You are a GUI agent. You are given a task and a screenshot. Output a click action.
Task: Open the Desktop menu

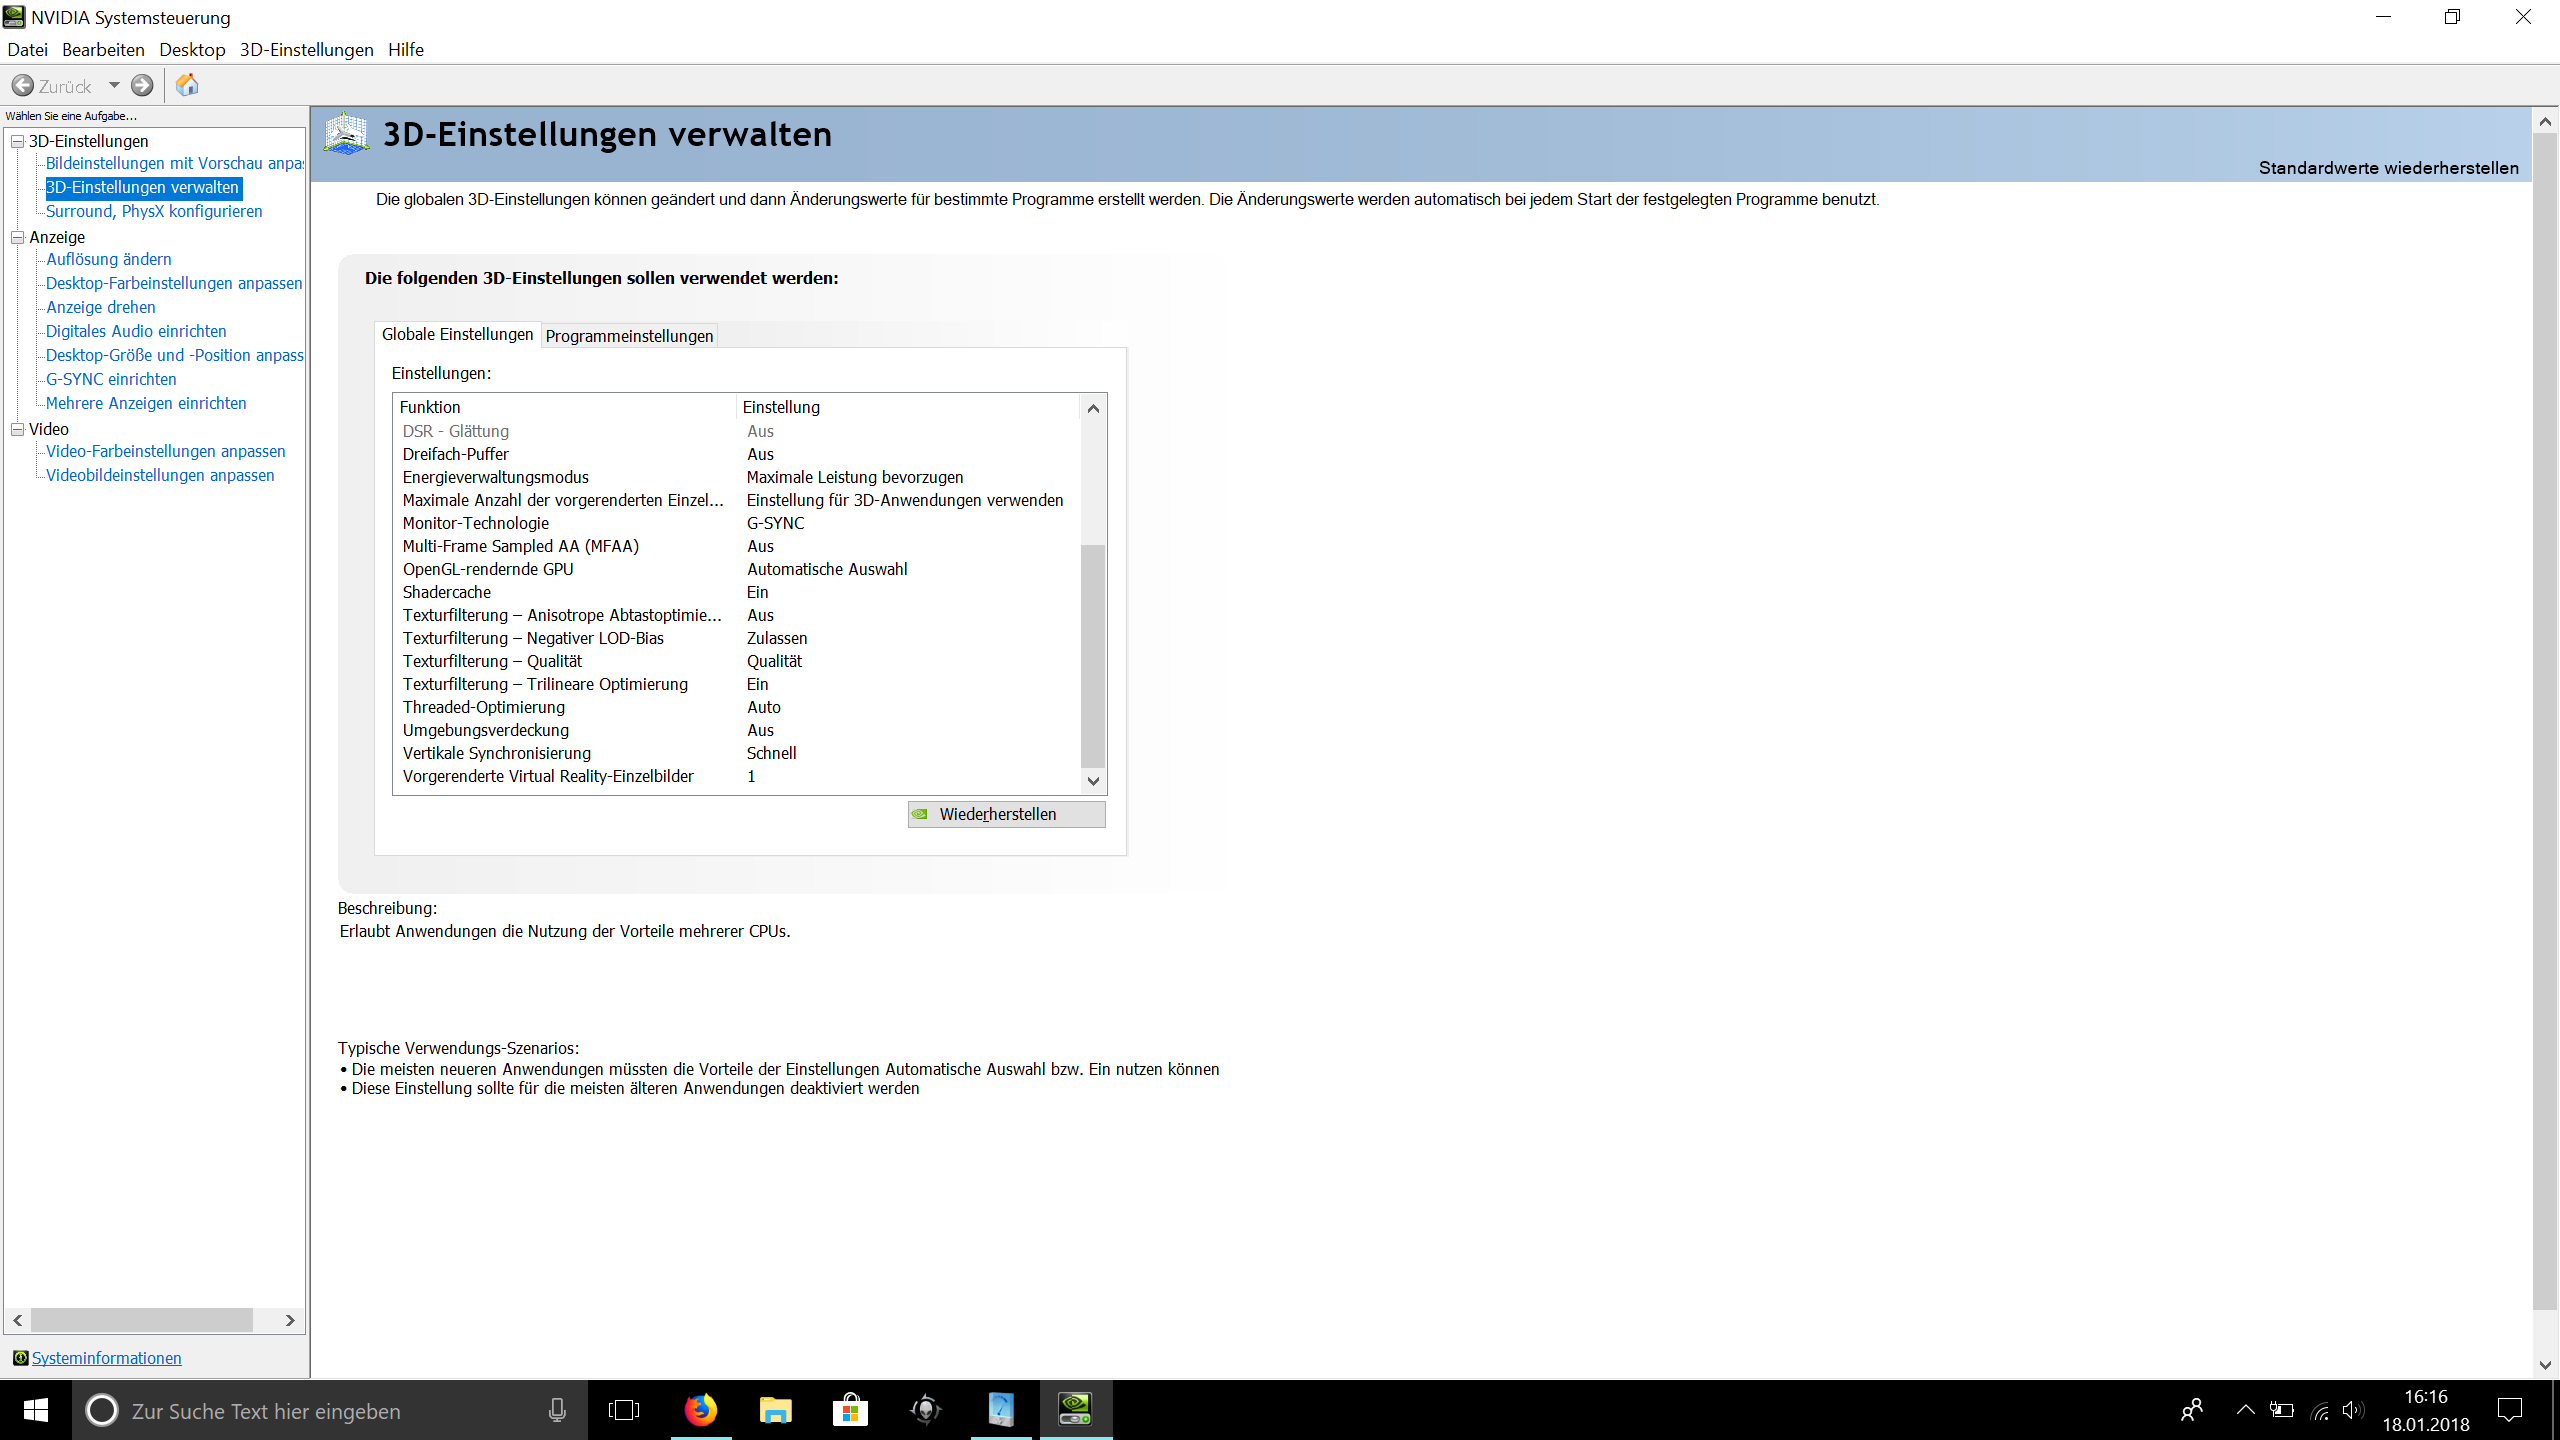pyautogui.click(x=192, y=50)
